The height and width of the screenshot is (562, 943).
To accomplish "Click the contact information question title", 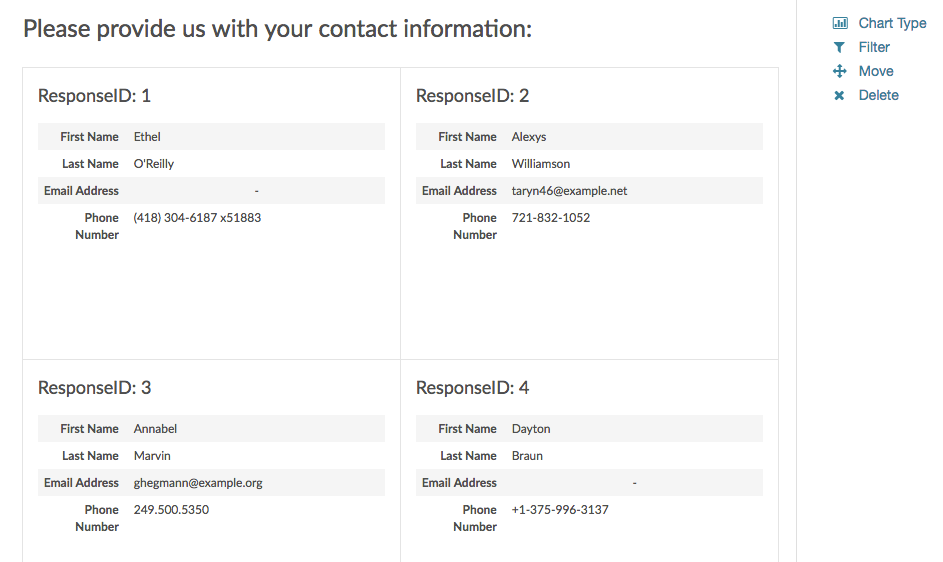I will [x=277, y=29].
